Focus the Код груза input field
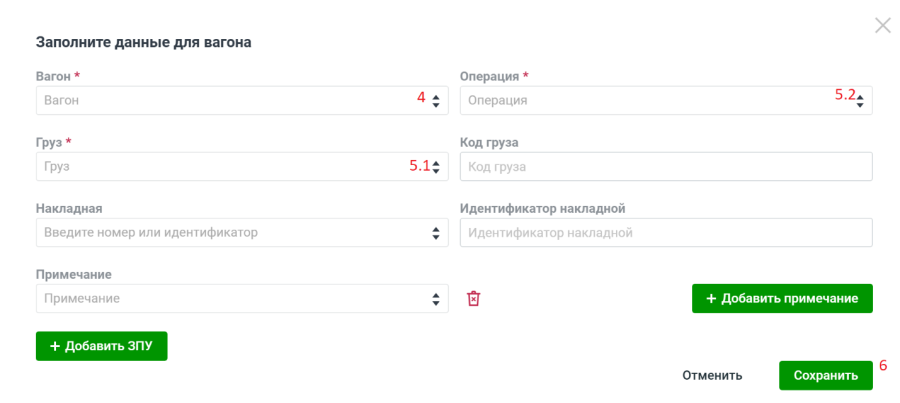 click(665, 167)
